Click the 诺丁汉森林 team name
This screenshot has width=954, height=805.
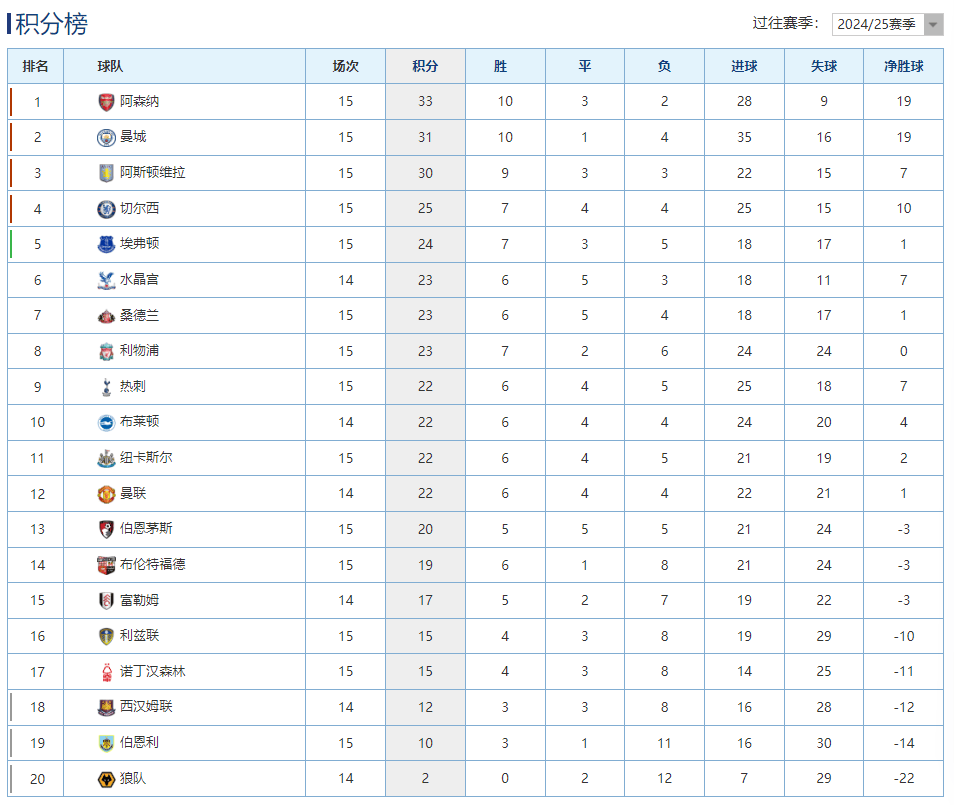(x=152, y=671)
